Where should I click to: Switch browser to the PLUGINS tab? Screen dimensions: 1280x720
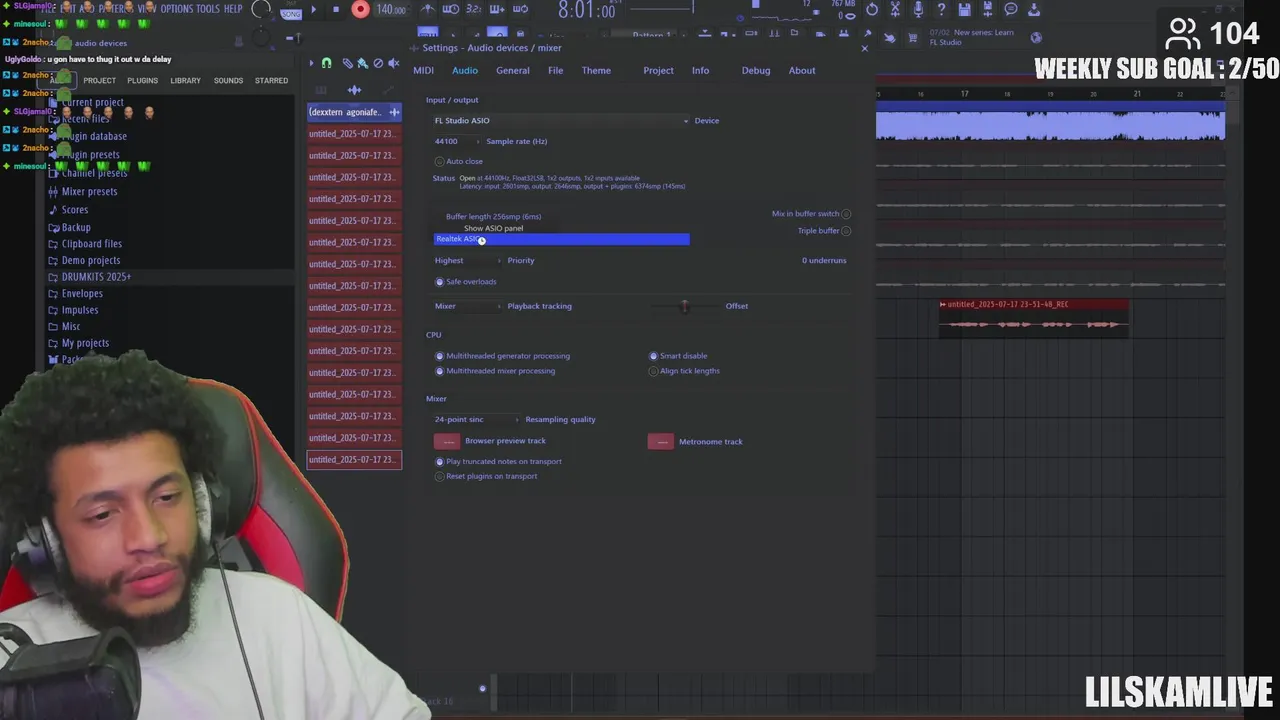(x=142, y=80)
